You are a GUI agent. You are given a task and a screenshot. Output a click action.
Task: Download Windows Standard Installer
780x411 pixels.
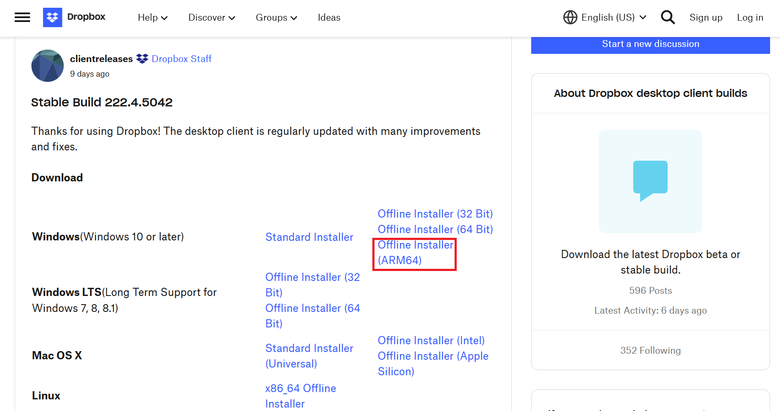(309, 237)
